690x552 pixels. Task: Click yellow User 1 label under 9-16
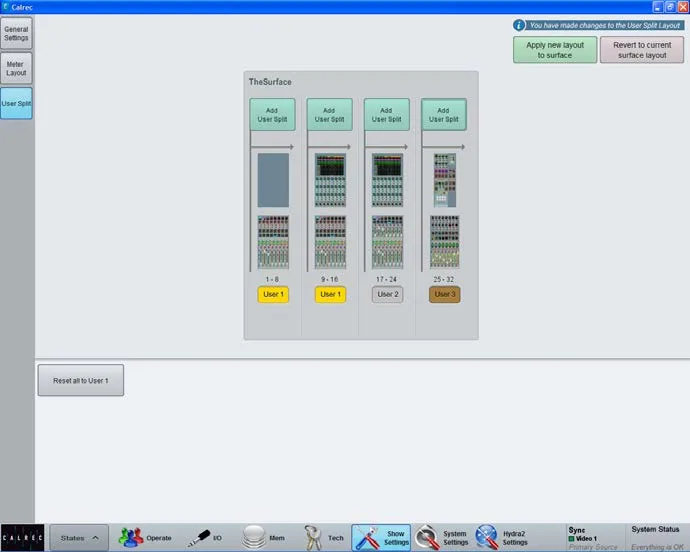[330, 294]
